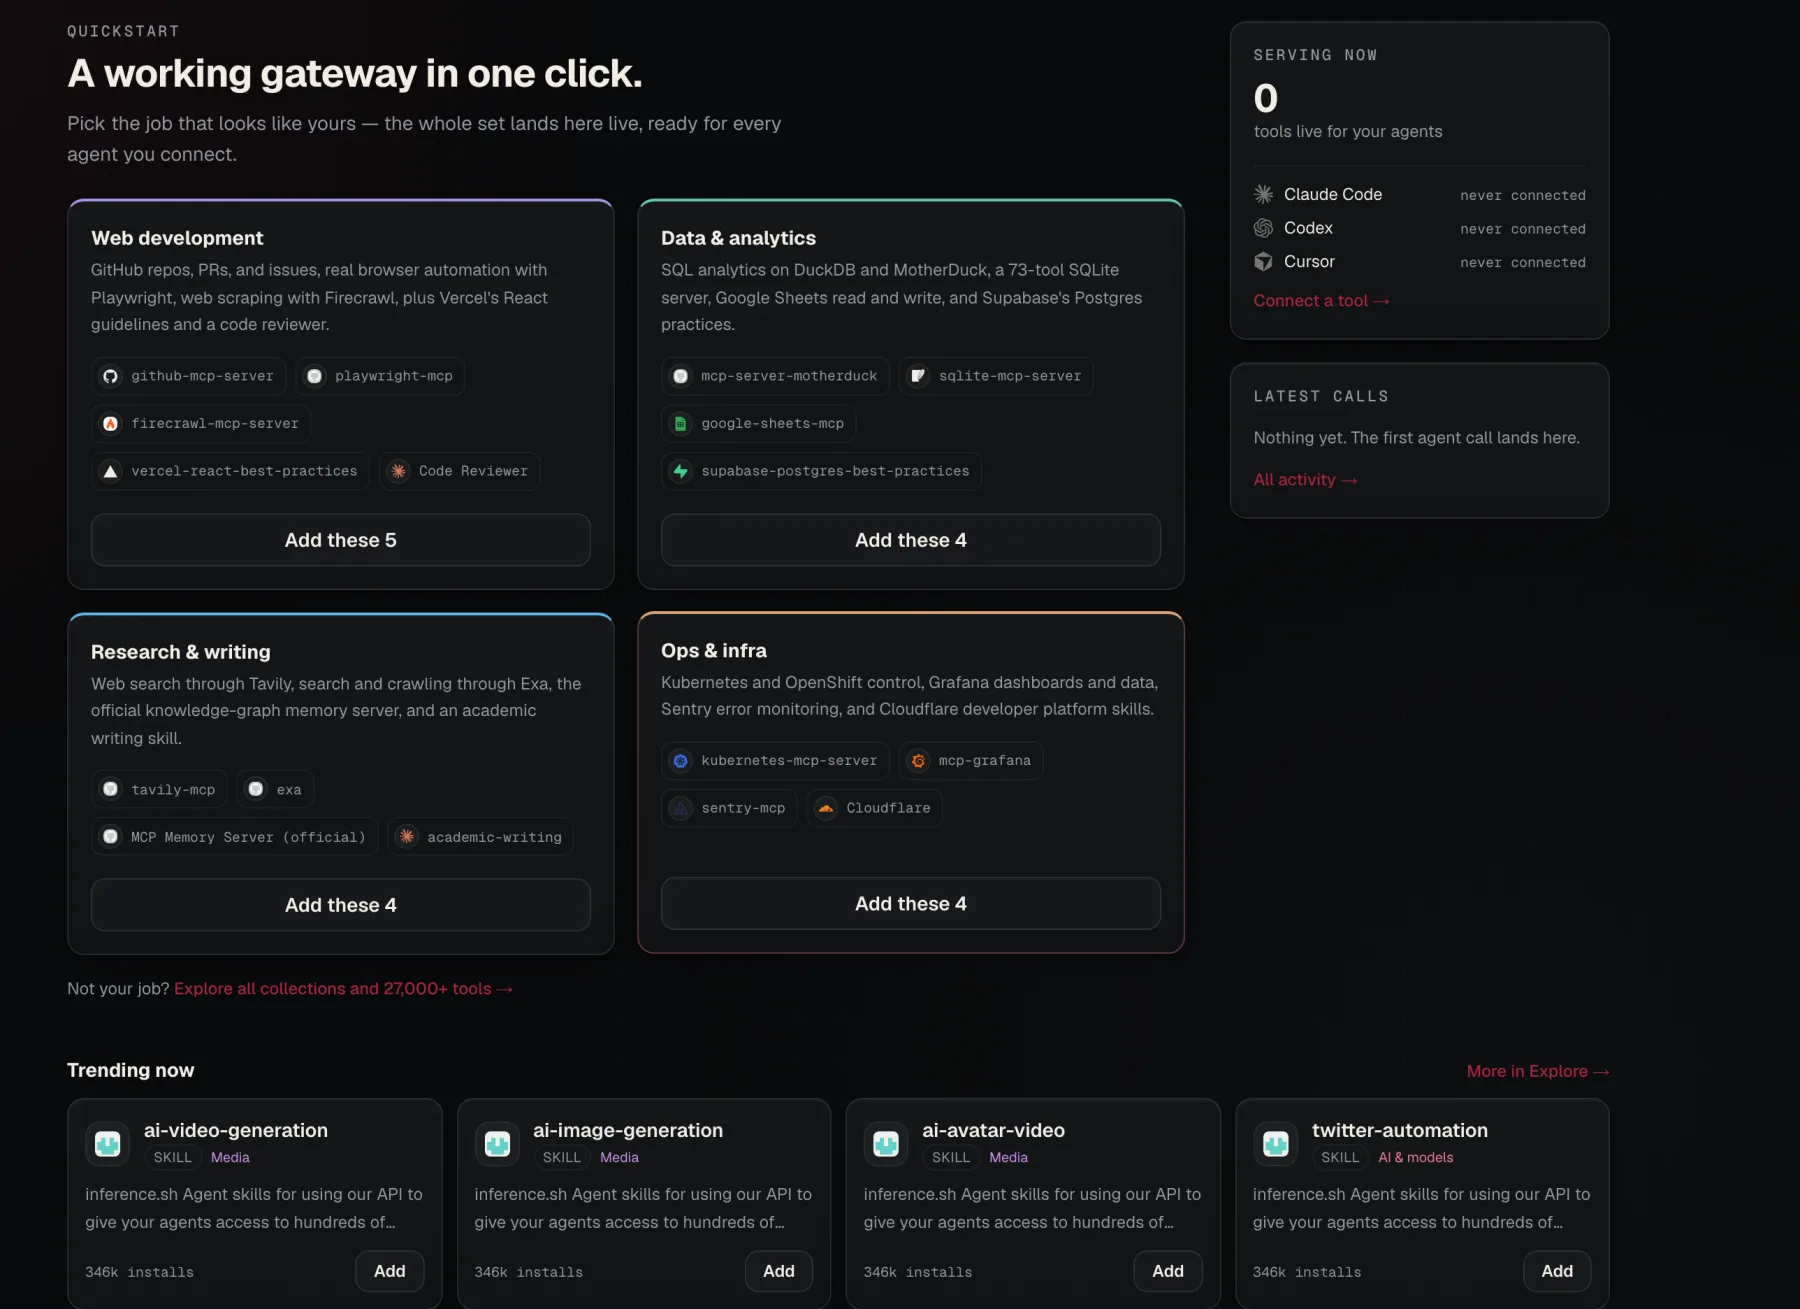Add the ai-video-generation skill
Viewport: 1800px width, 1309px height.
coord(390,1271)
